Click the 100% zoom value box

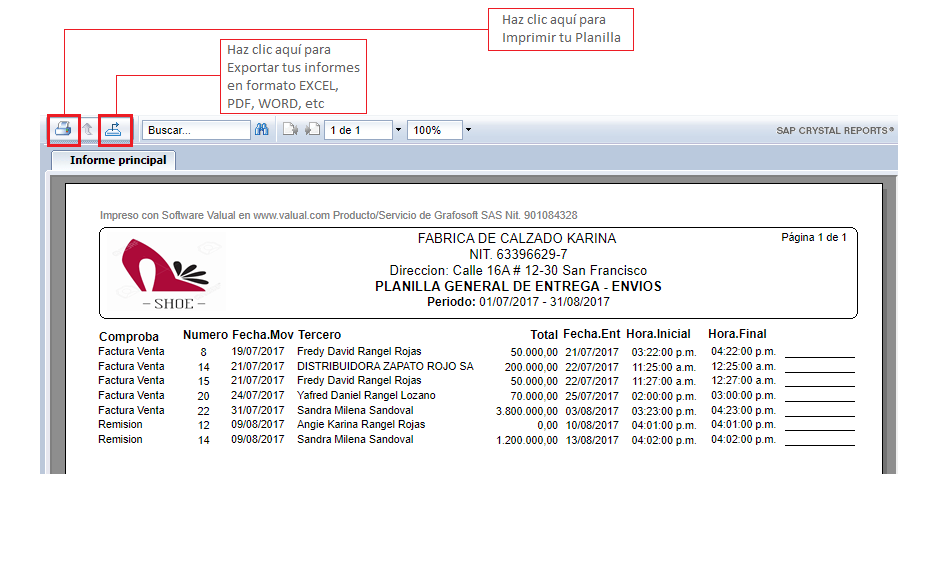pos(435,130)
